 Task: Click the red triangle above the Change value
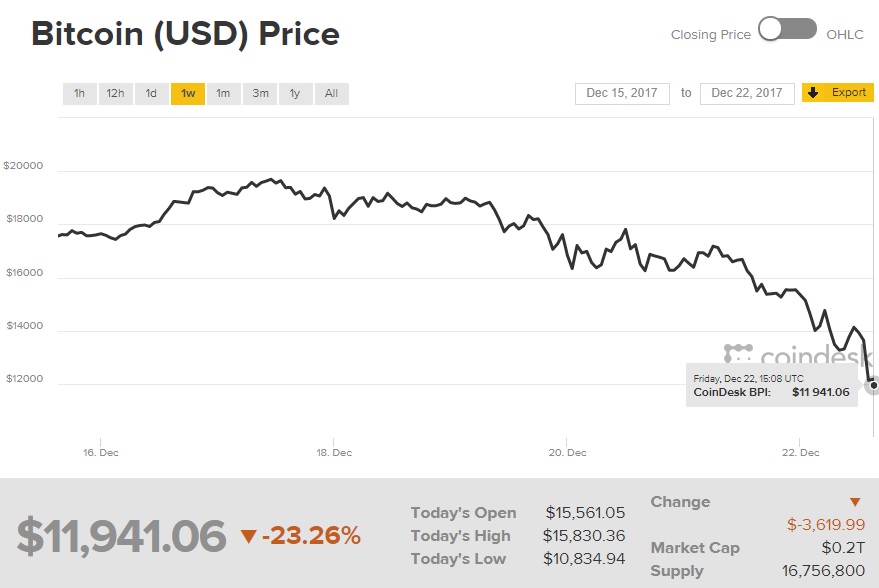pyautogui.click(x=856, y=500)
